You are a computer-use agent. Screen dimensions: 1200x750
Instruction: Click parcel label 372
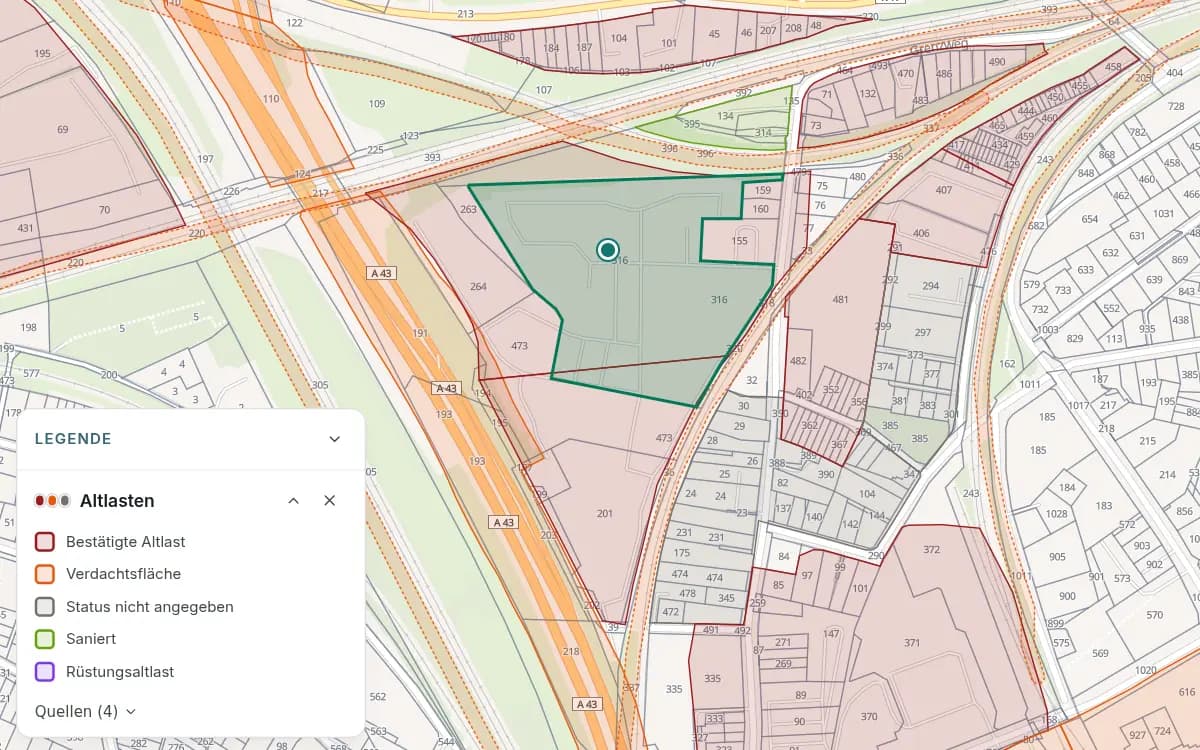(x=932, y=550)
